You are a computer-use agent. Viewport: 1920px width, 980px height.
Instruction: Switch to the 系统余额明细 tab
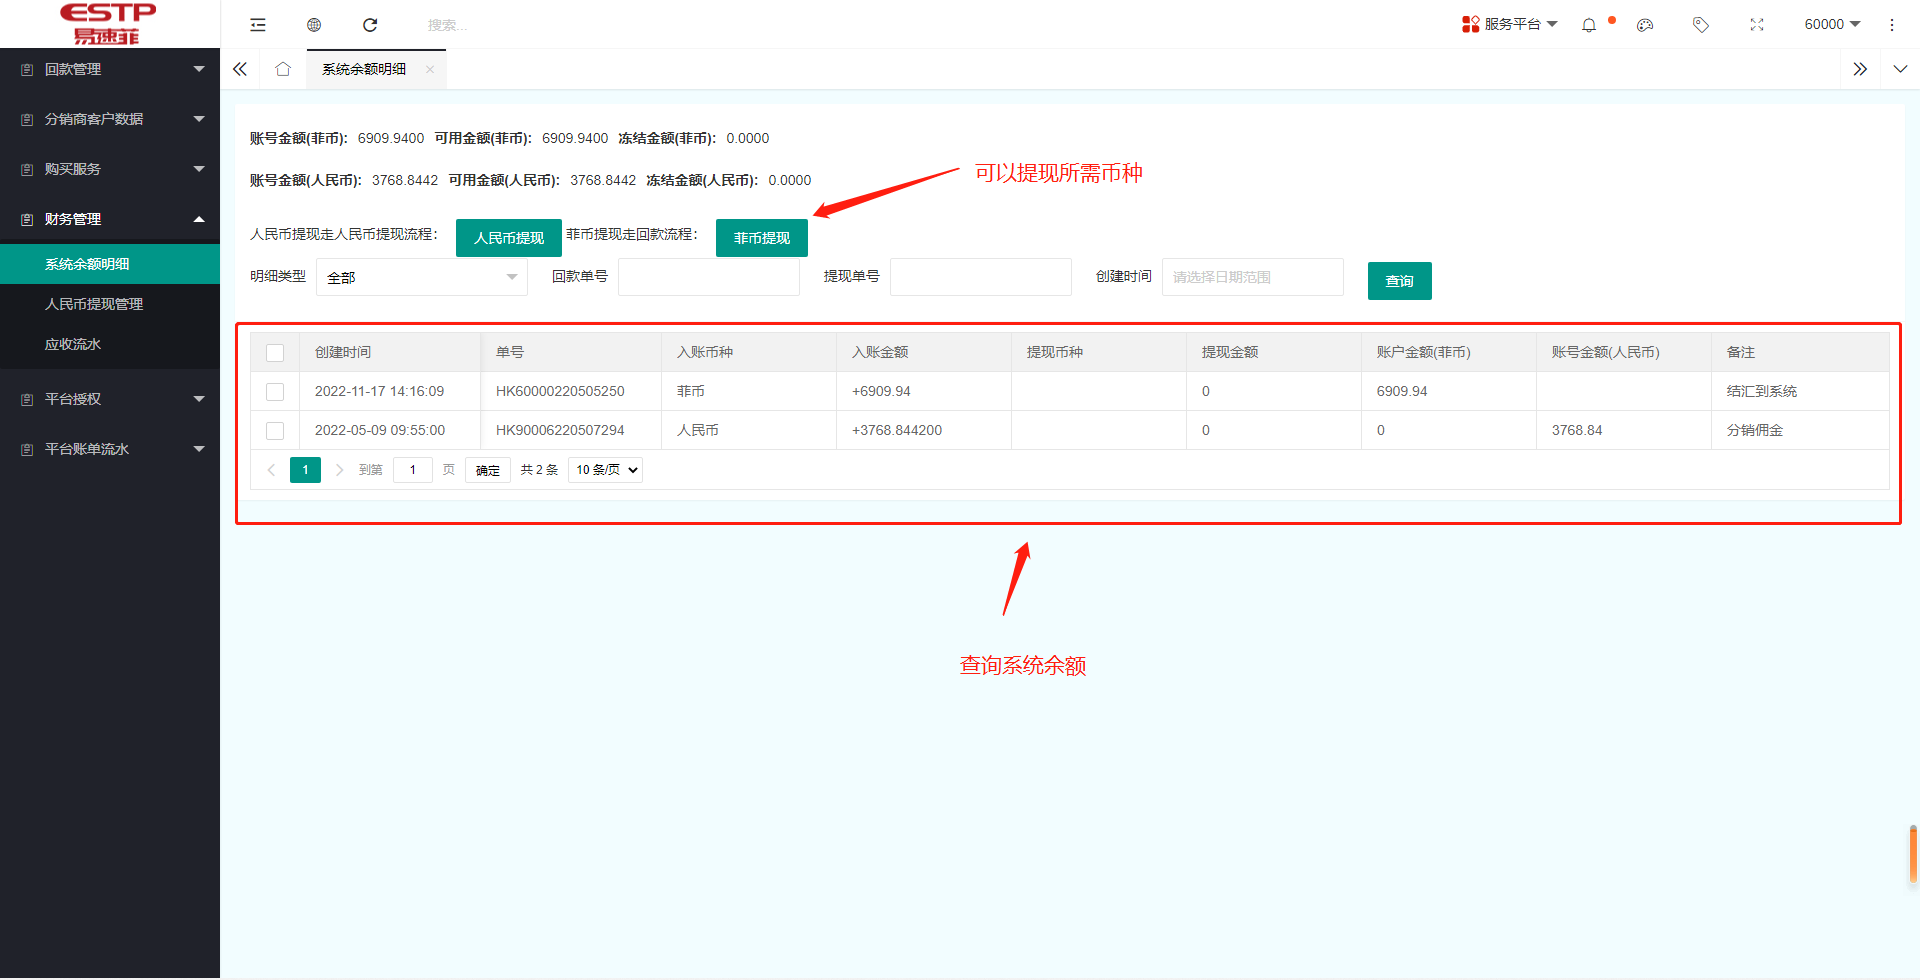(x=362, y=69)
